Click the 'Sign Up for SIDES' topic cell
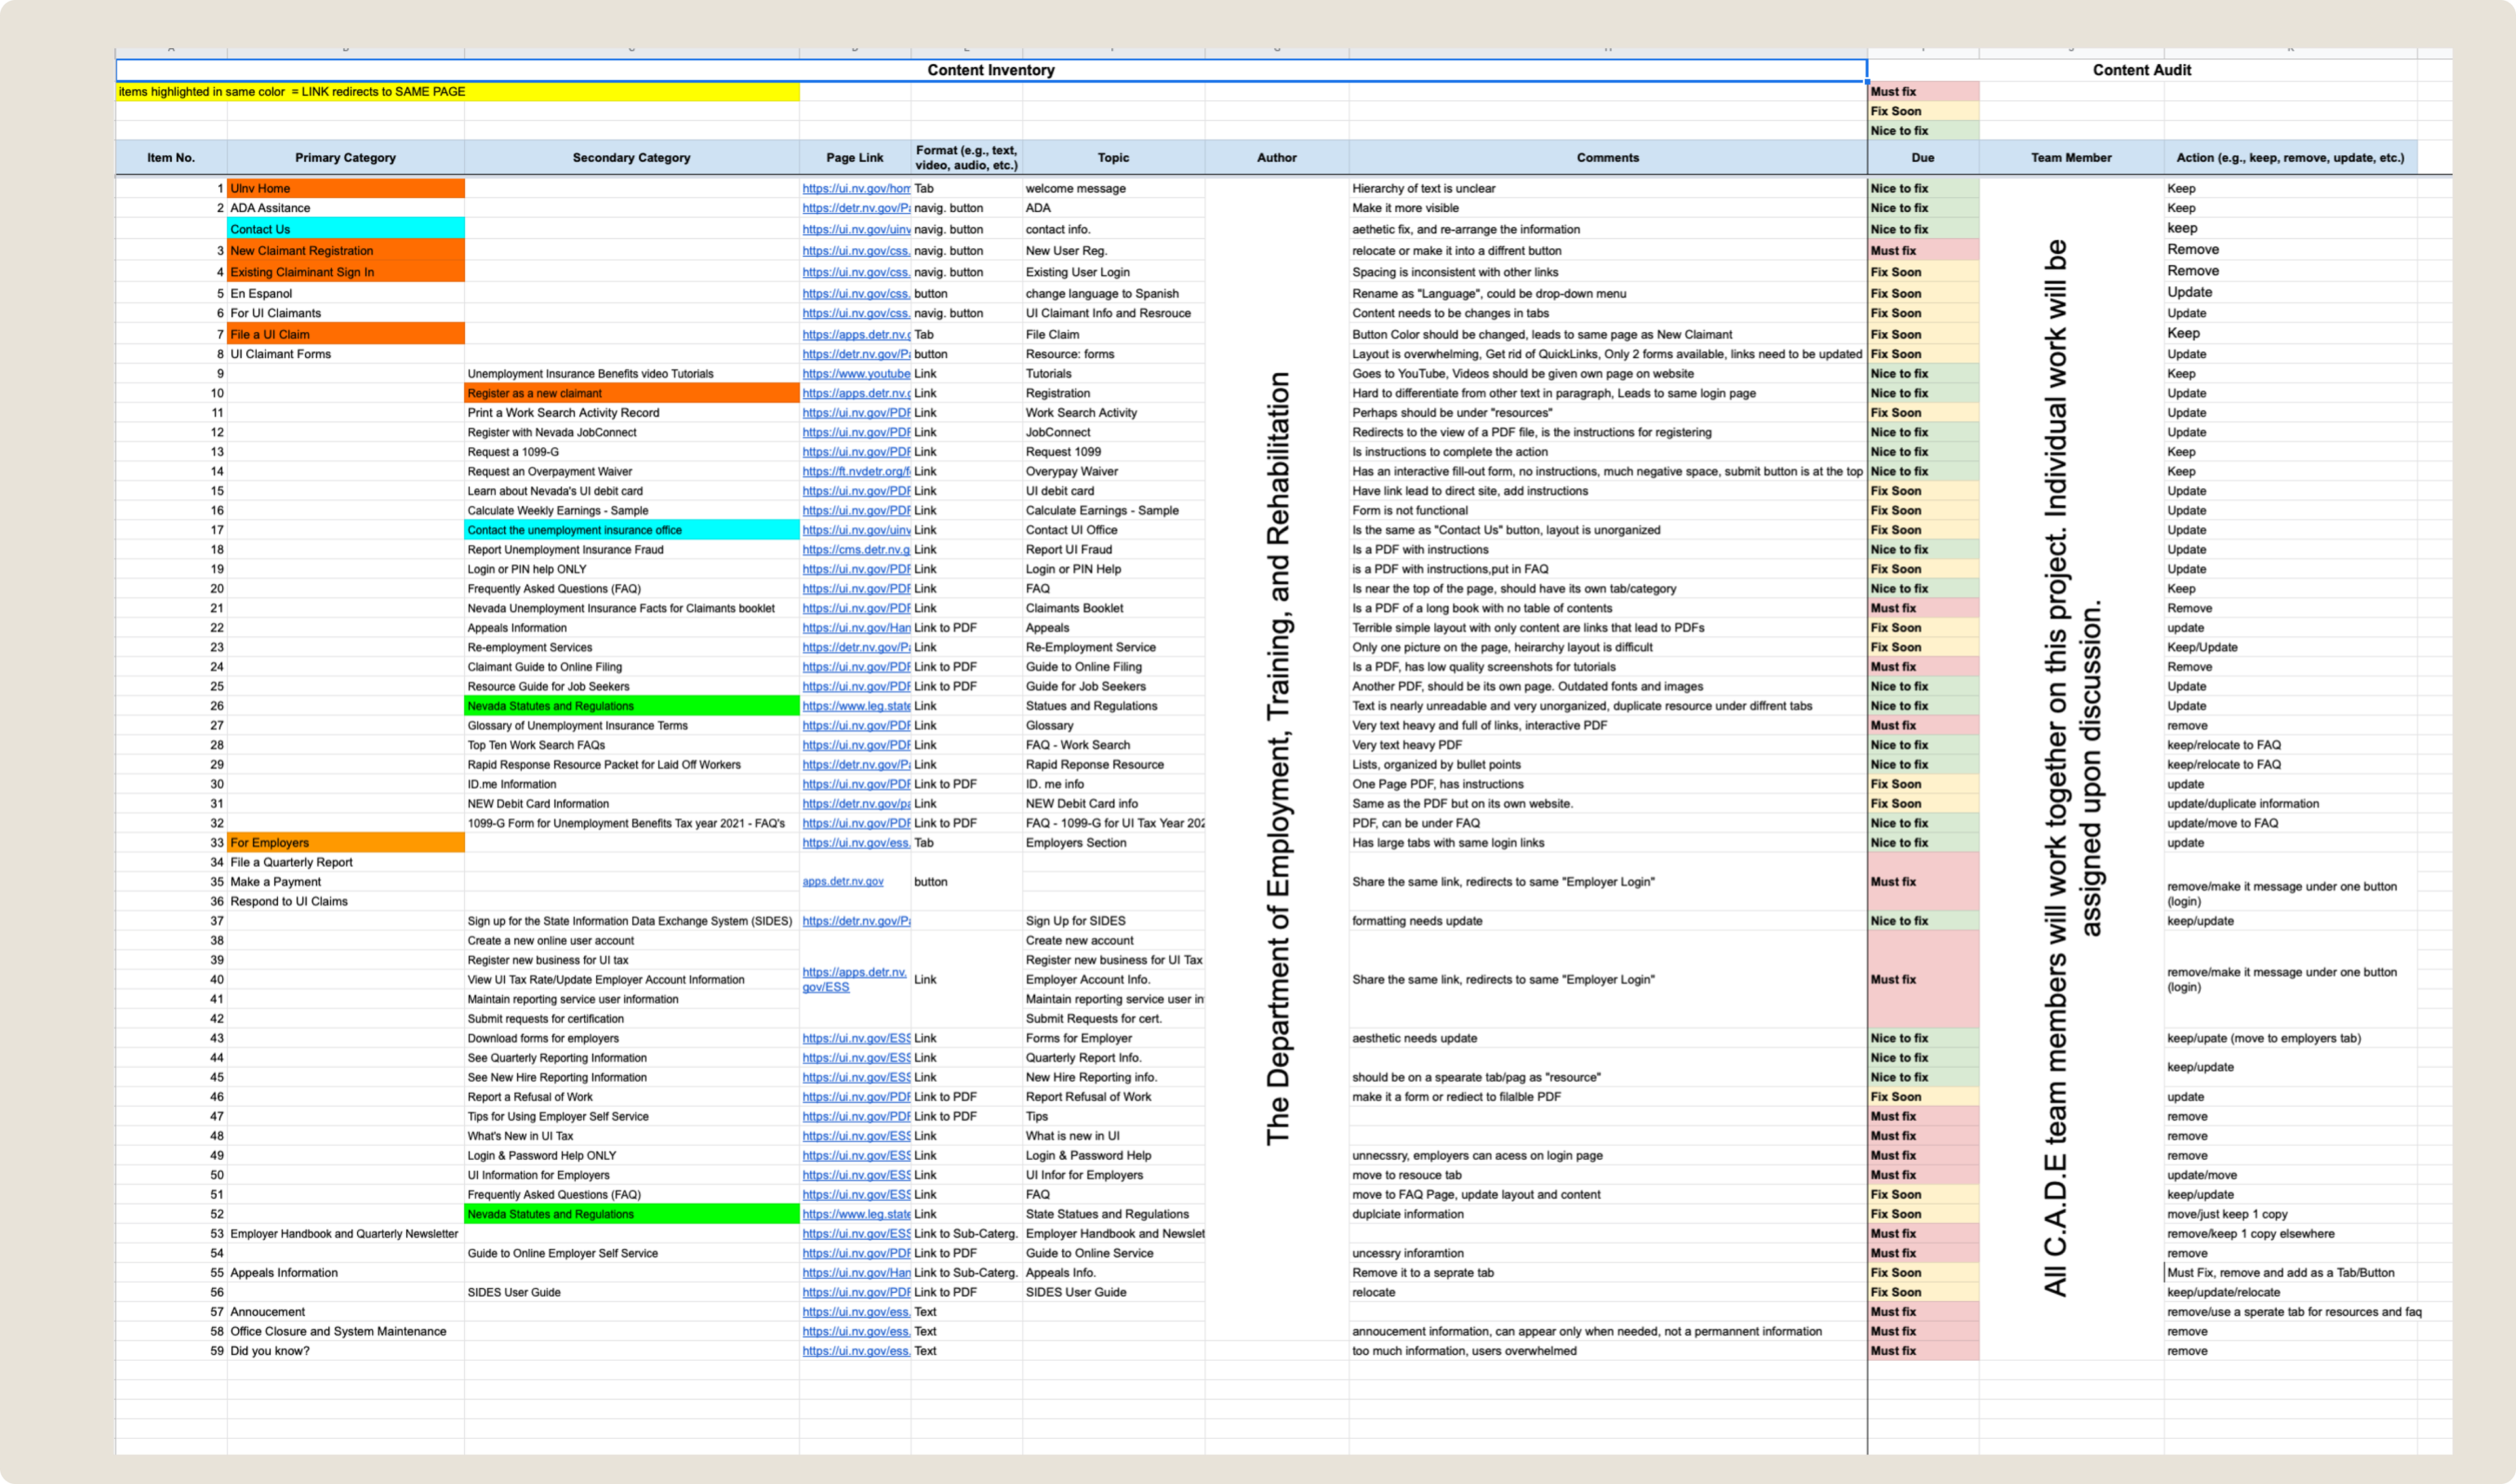The height and width of the screenshot is (1484, 2516). pyautogui.click(x=1113, y=921)
